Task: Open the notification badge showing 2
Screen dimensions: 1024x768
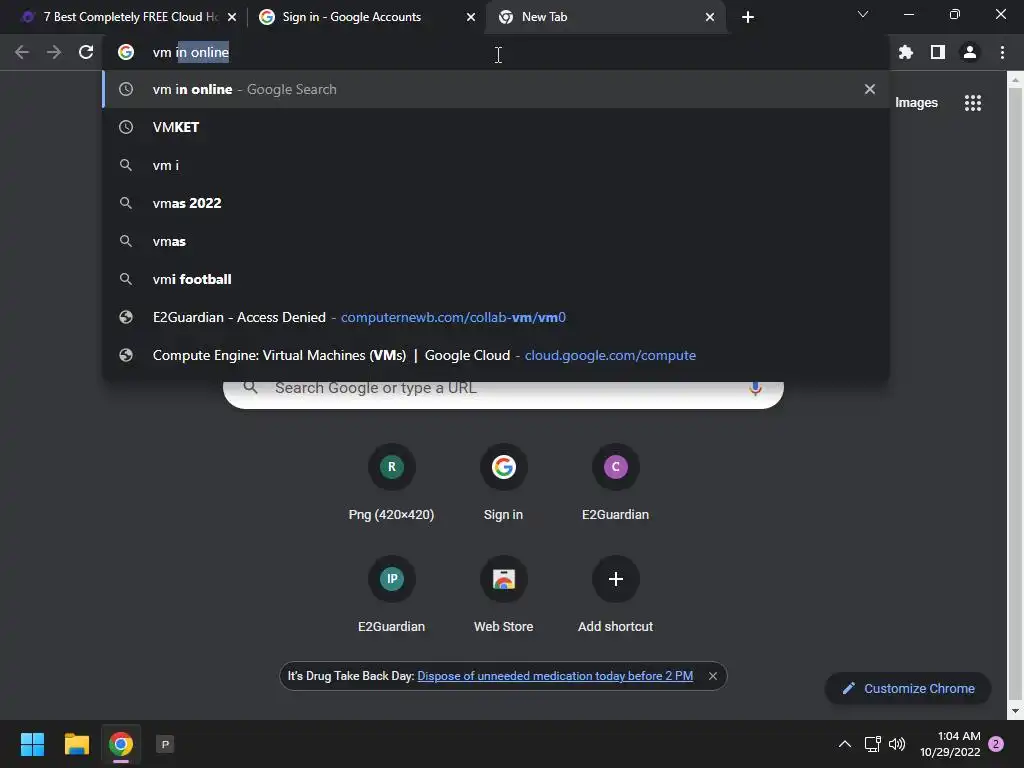Action: click(996, 744)
